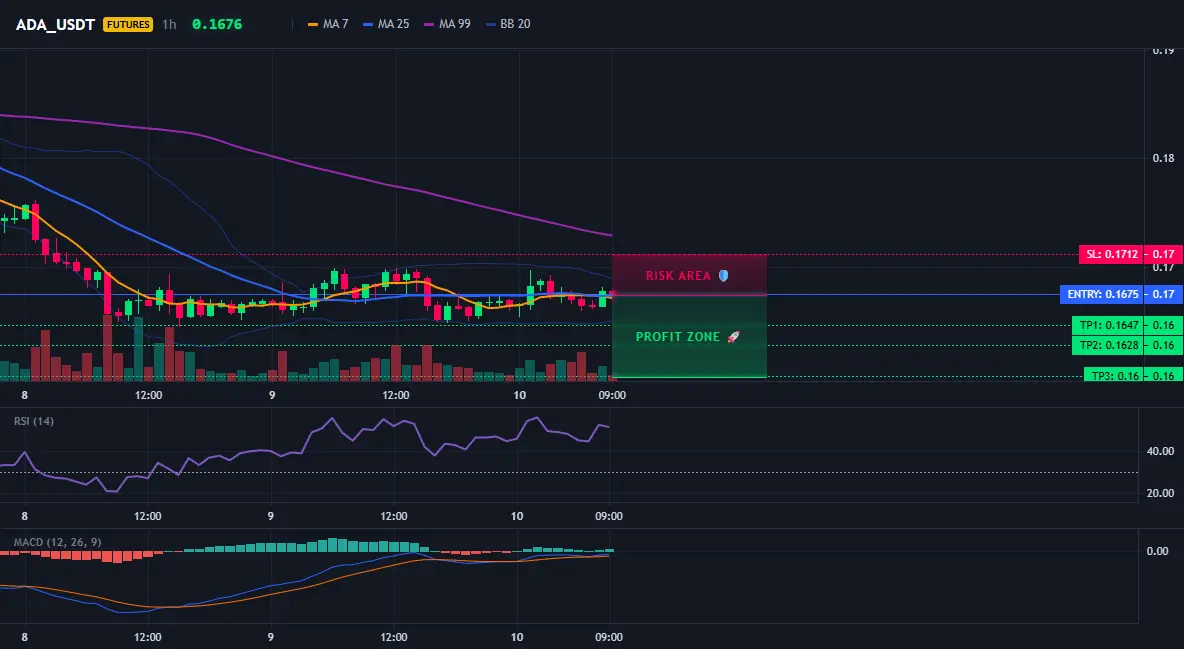Toggle the BB 20 legend entry

[x=508, y=24]
